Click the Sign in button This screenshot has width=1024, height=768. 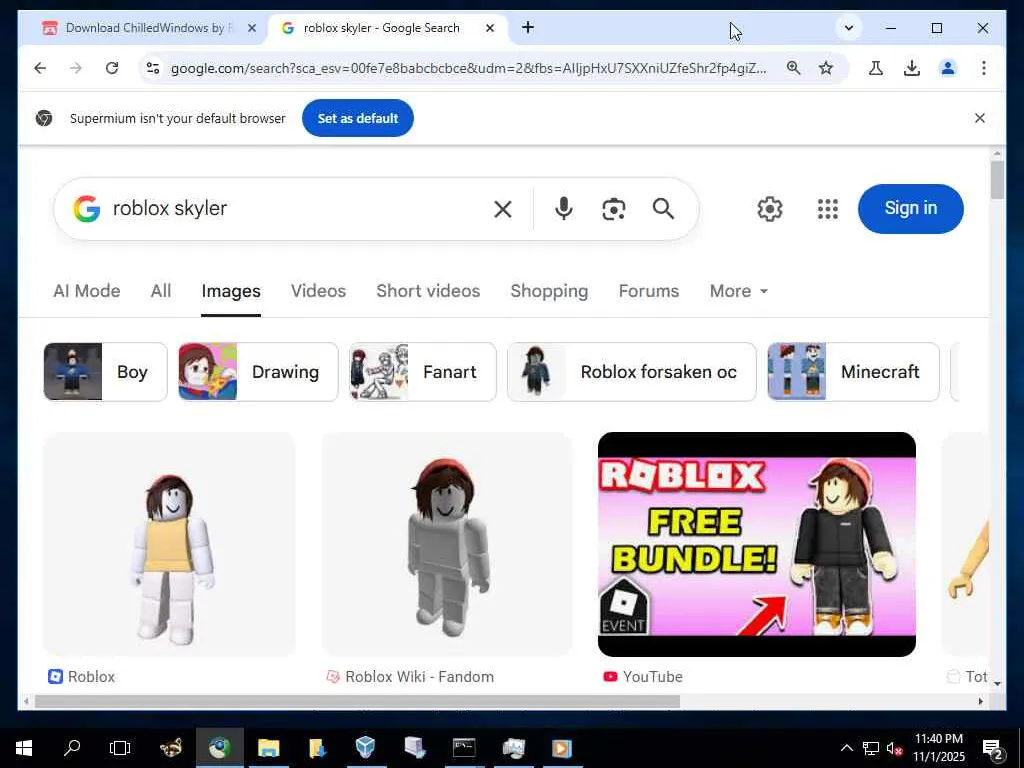910,208
